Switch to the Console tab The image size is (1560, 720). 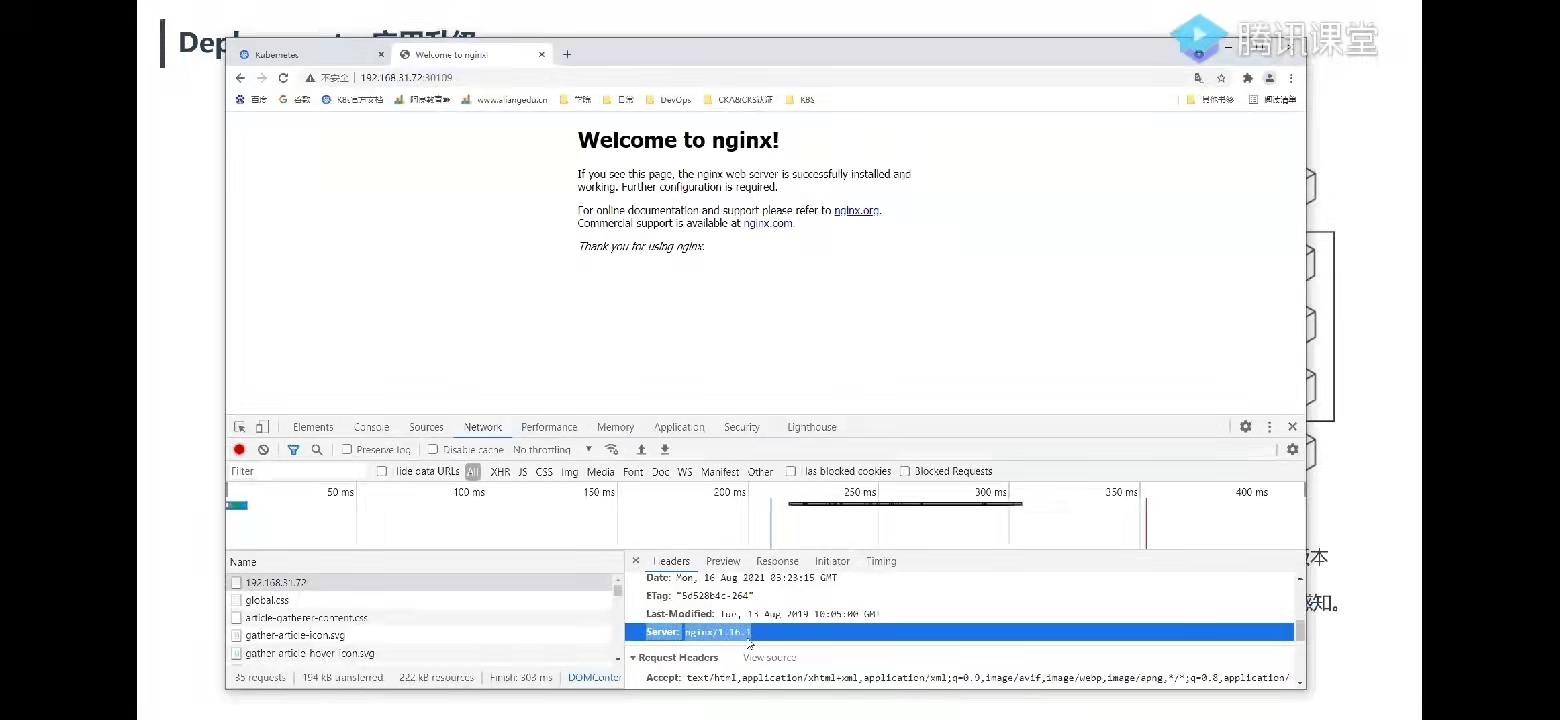372,427
